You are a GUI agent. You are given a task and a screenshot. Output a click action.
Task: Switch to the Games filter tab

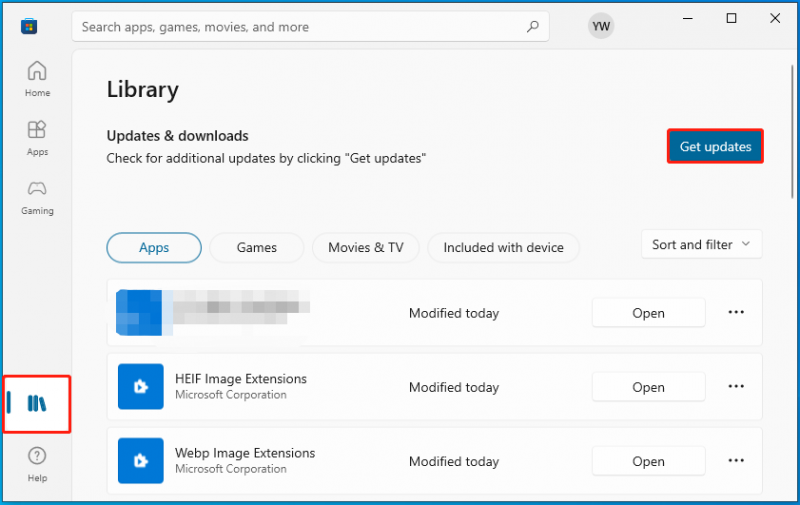tap(257, 247)
